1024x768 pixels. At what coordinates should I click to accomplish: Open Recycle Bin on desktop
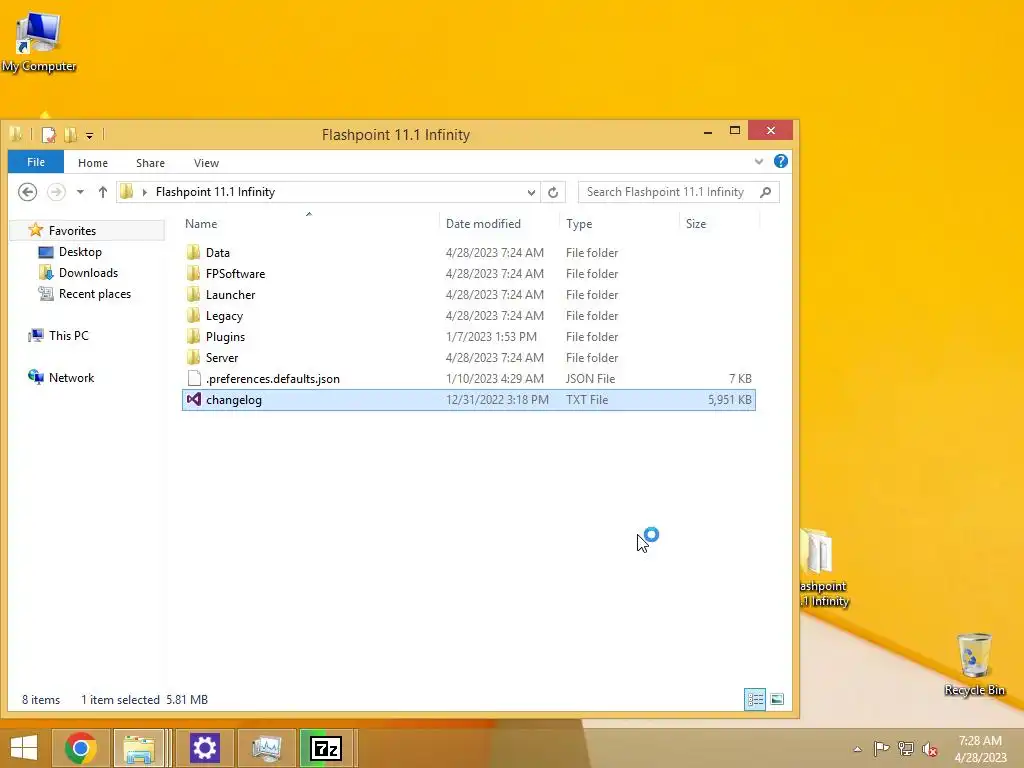click(x=974, y=664)
